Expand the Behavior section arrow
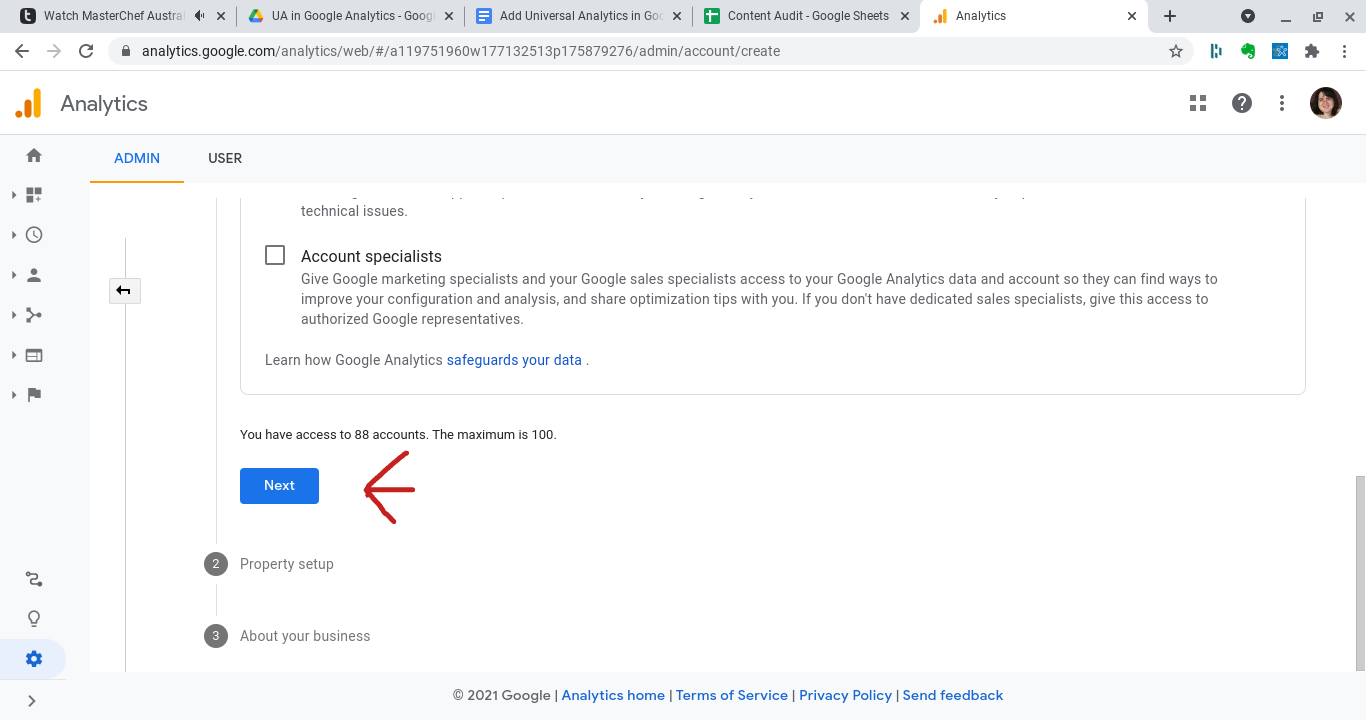The image size is (1366, 720). [x=14, y=355]
